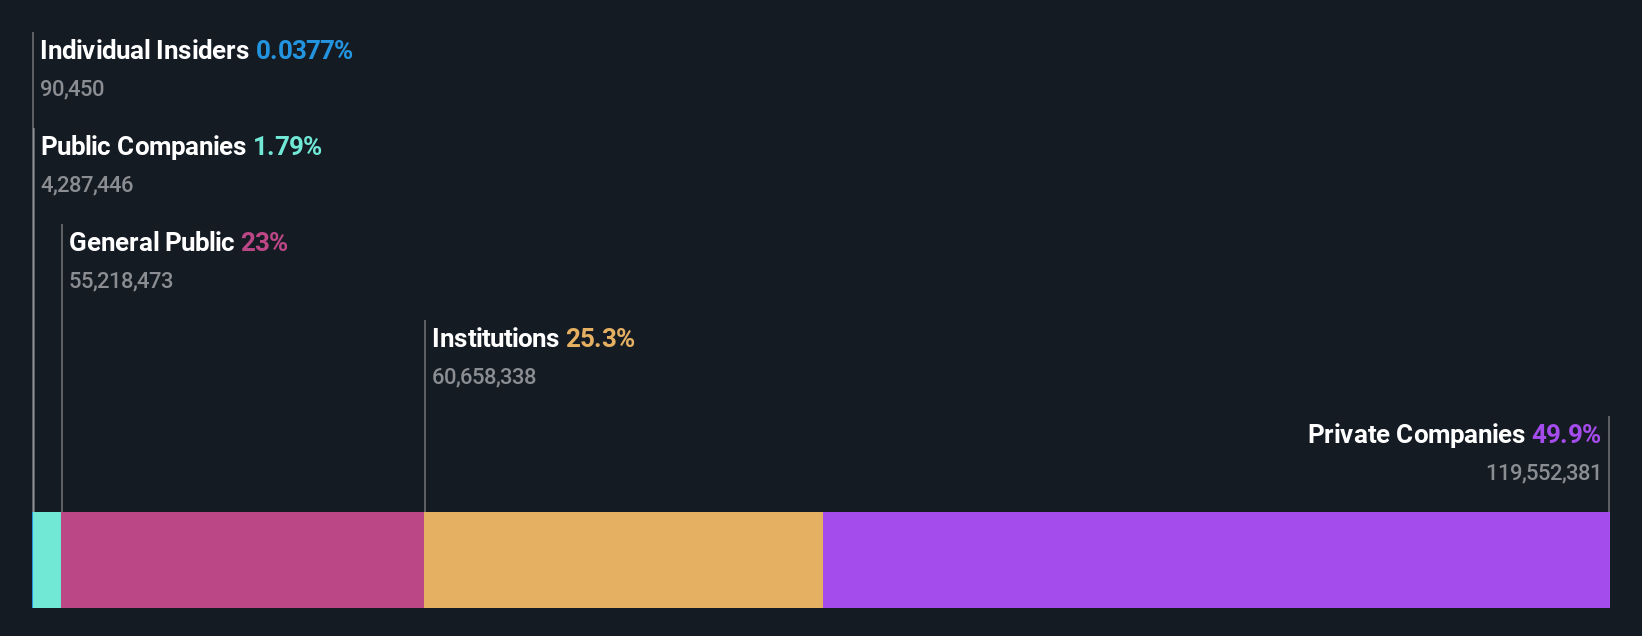Select the orange Institutions bar segment
The image size is (1642, 636).
(623, 560)
